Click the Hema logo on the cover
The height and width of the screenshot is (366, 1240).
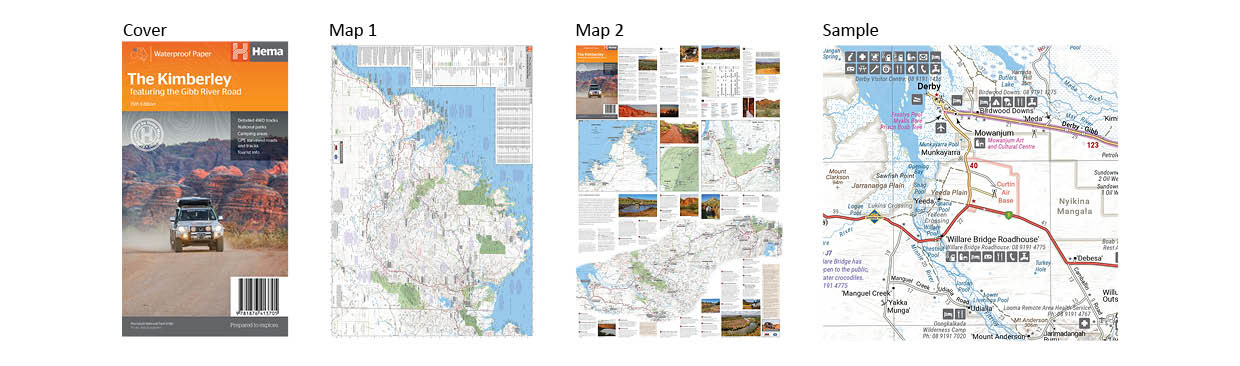click(259, 52)
